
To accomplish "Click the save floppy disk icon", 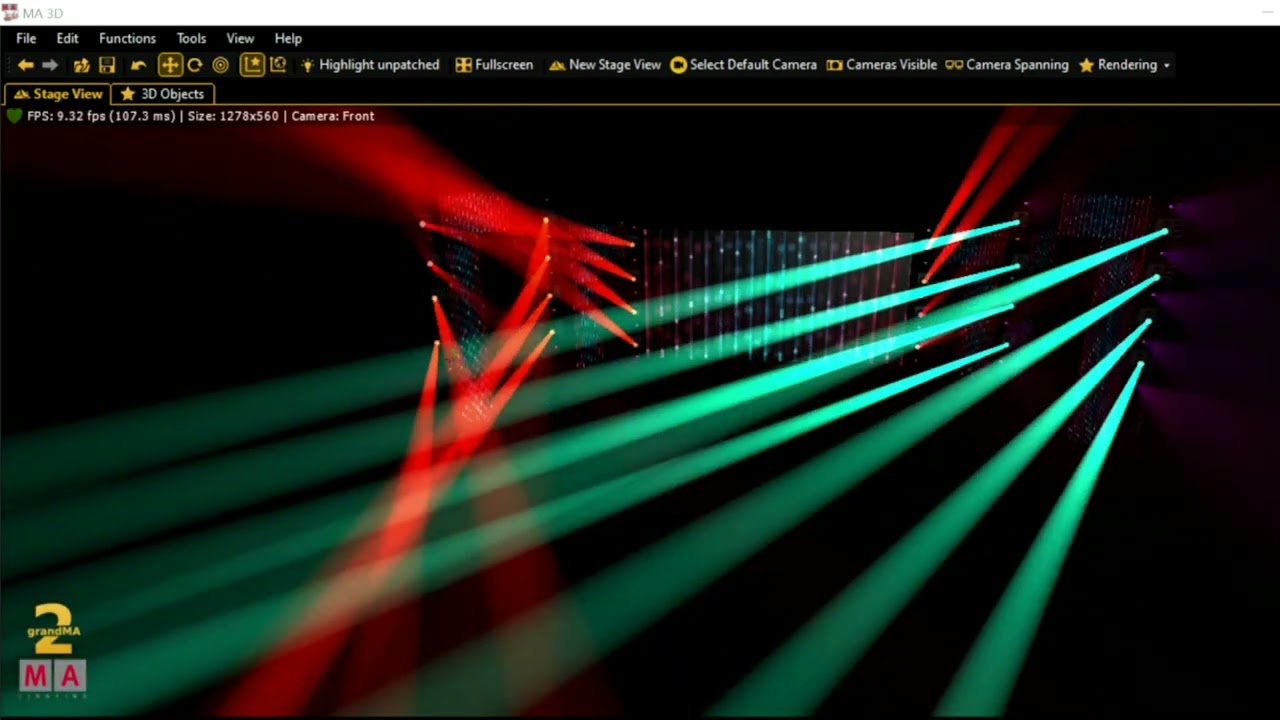I will pos(107,65).
